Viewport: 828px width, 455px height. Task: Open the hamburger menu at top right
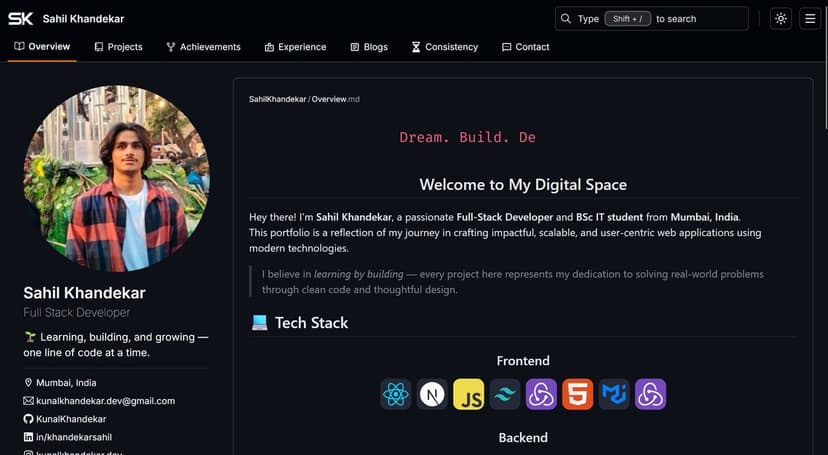click(x=810, y=18)
